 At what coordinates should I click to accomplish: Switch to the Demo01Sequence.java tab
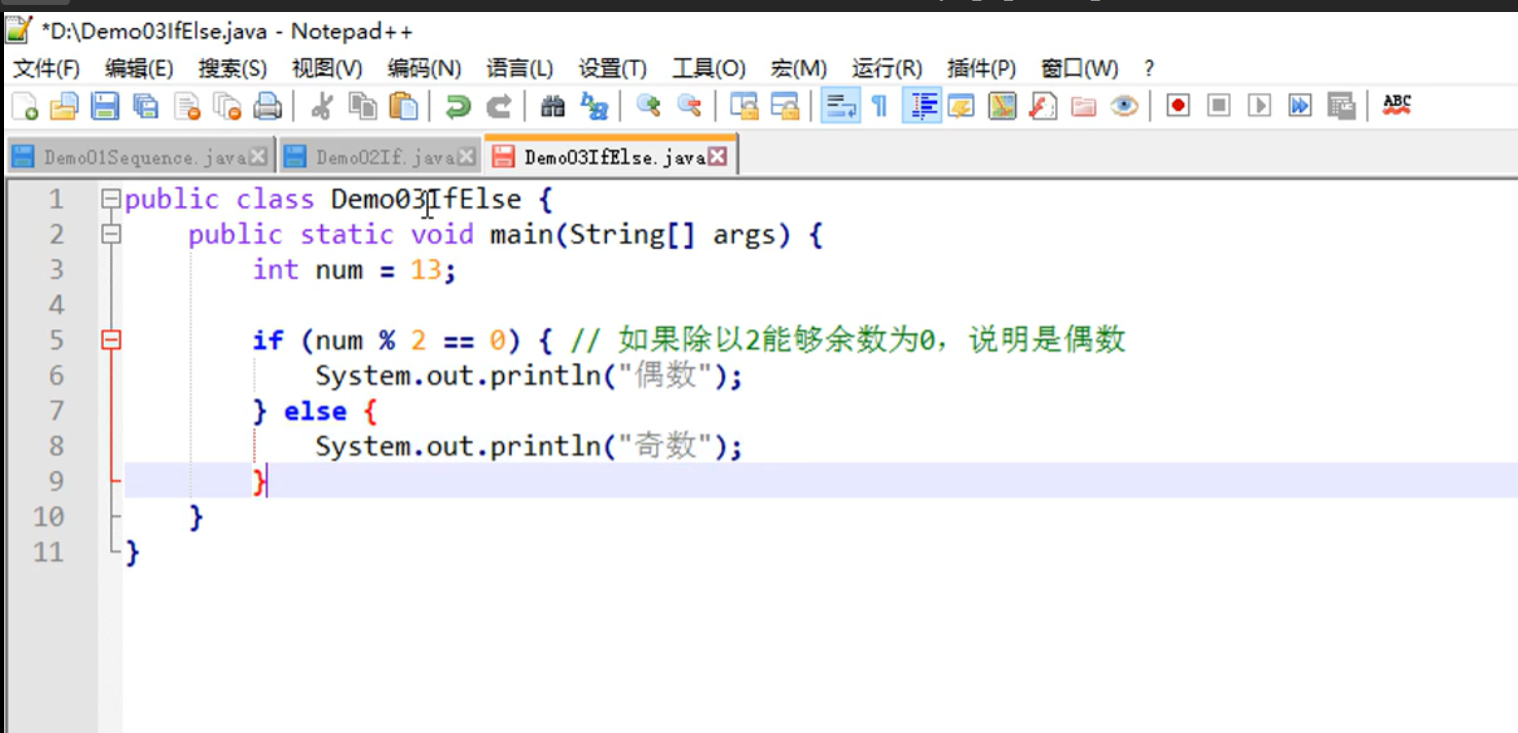(x=120, y=156)
